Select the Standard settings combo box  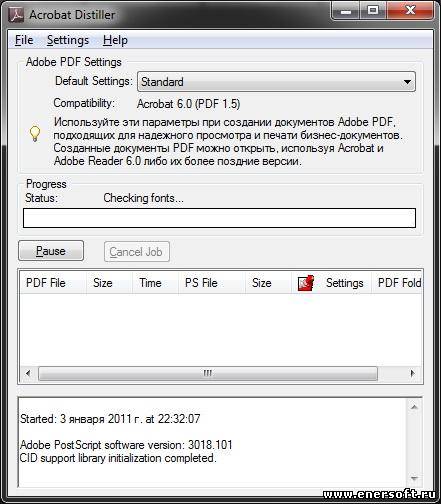276,82
